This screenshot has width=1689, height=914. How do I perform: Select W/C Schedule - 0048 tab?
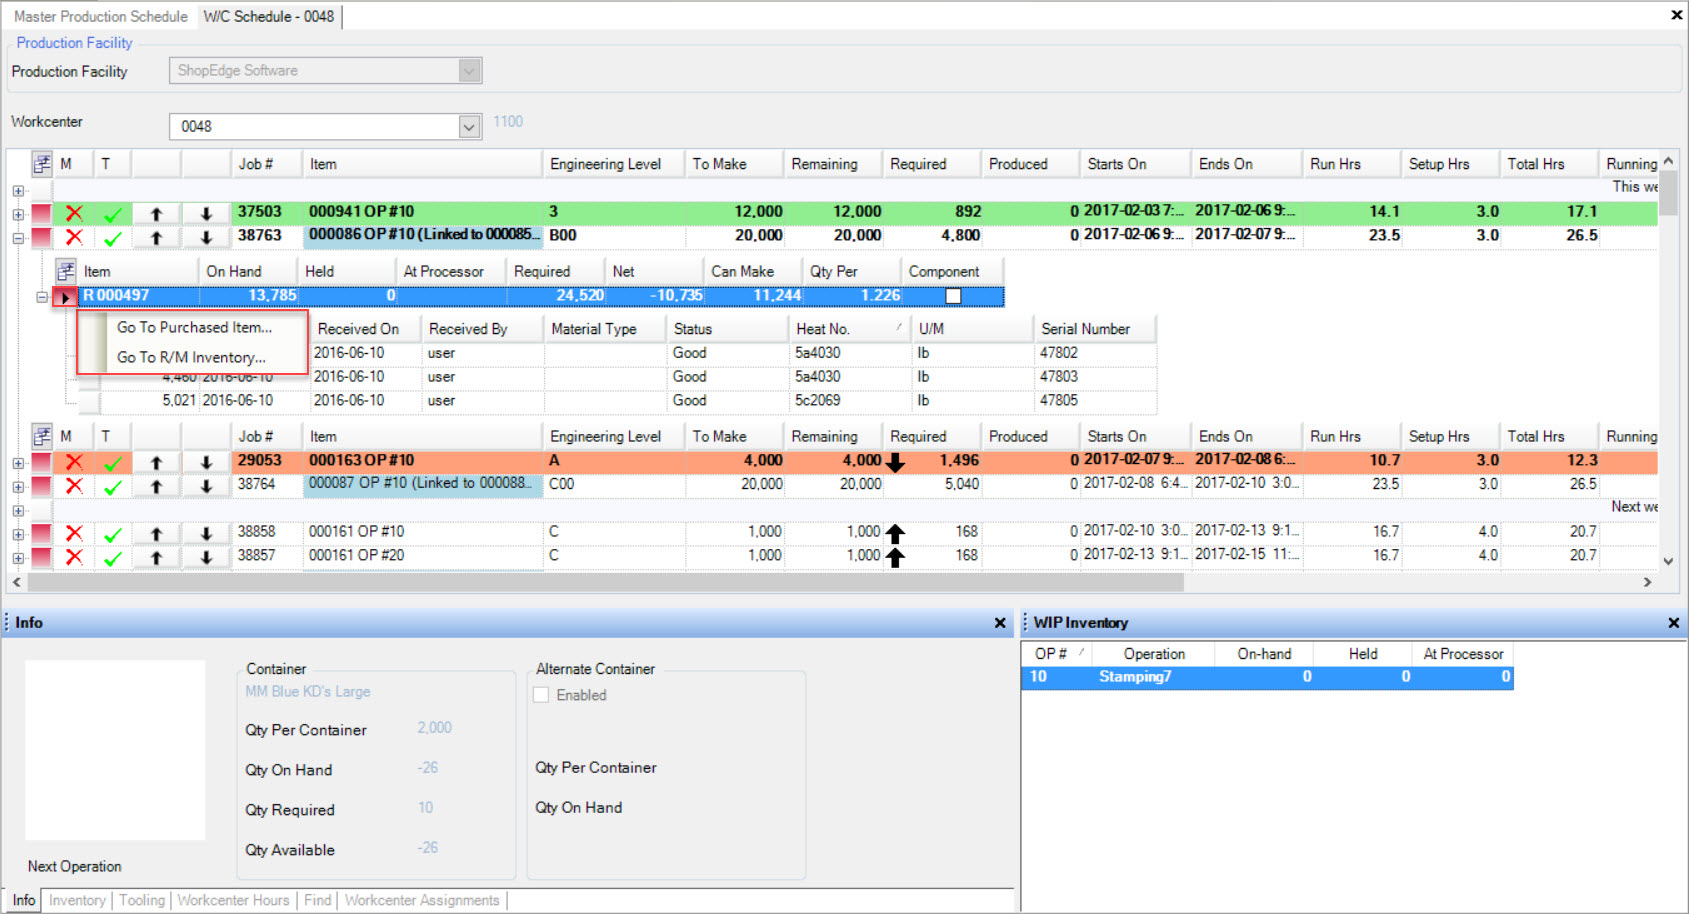pos(269,16)
